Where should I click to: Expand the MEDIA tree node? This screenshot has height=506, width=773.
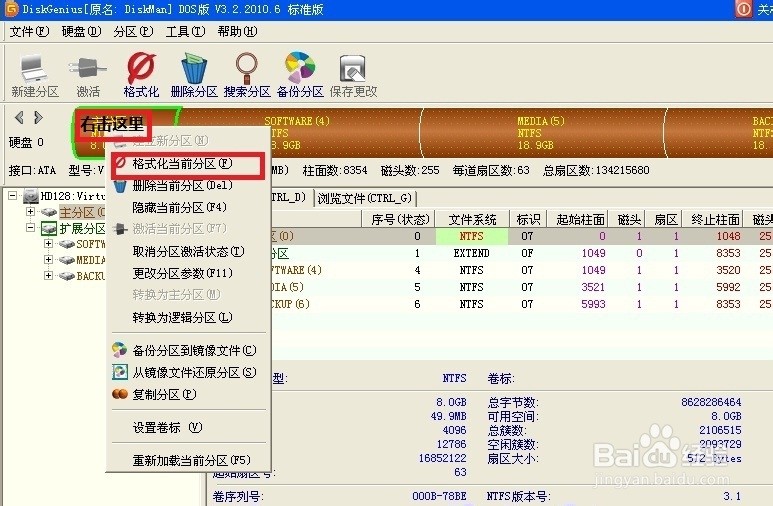tap(48, 259)
